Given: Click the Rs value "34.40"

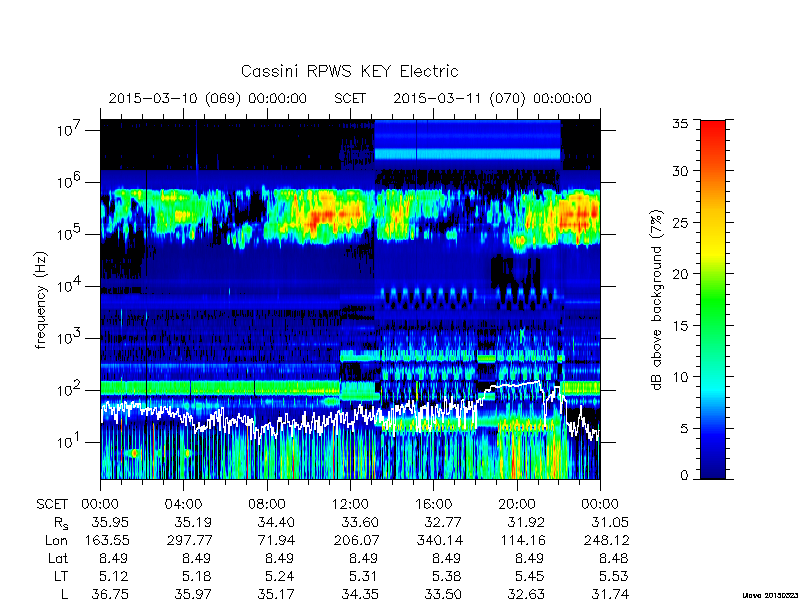Looking at the screenshot, I should 276,522.
